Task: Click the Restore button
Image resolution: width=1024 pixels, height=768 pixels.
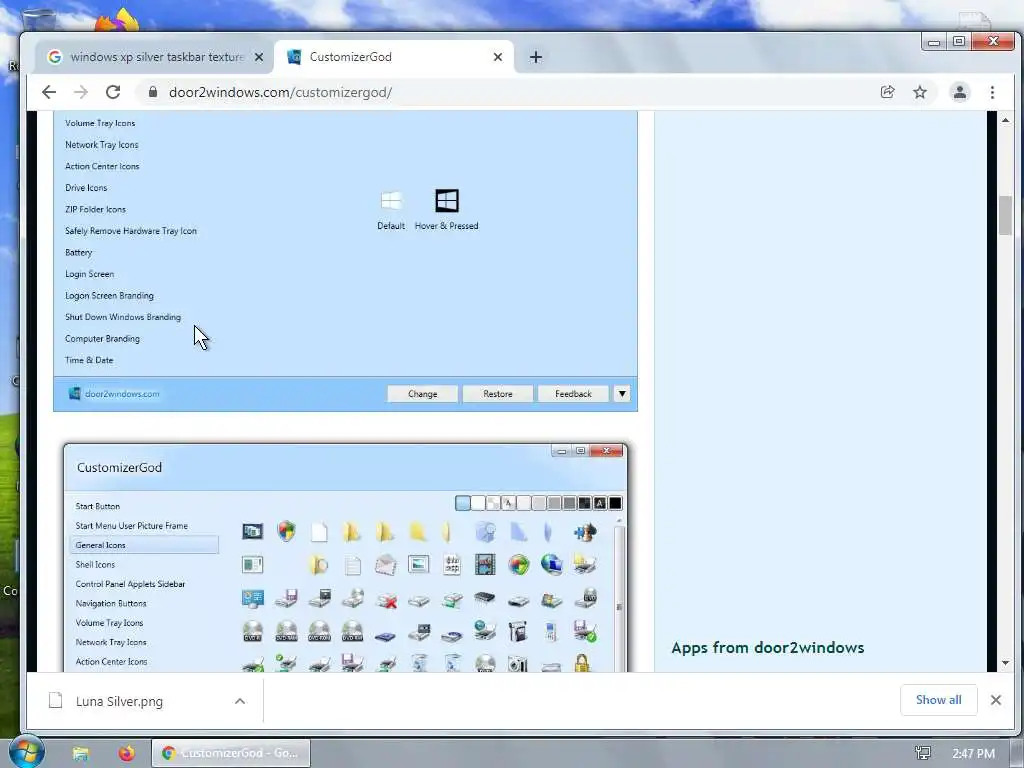Action: click(x=498, y=394)
